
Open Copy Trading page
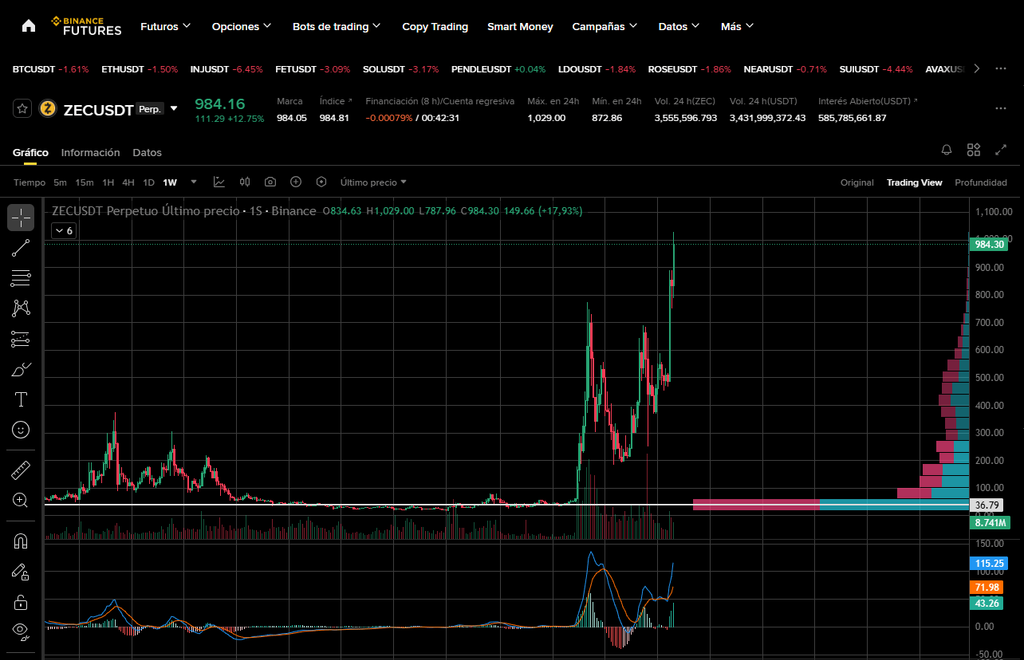435,26
